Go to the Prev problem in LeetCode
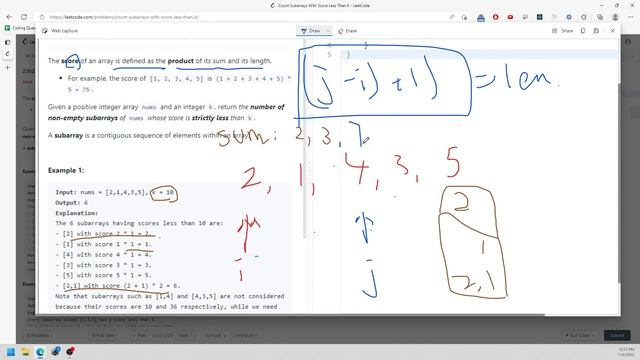Image resolution: width=640 pixels, height=360 pixels. click(139, 335)
